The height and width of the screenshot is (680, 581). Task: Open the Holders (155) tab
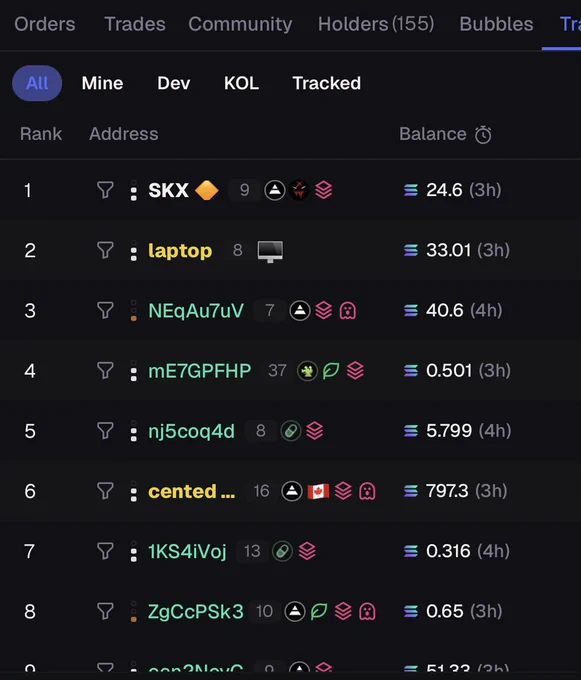(x=376, y=24)
